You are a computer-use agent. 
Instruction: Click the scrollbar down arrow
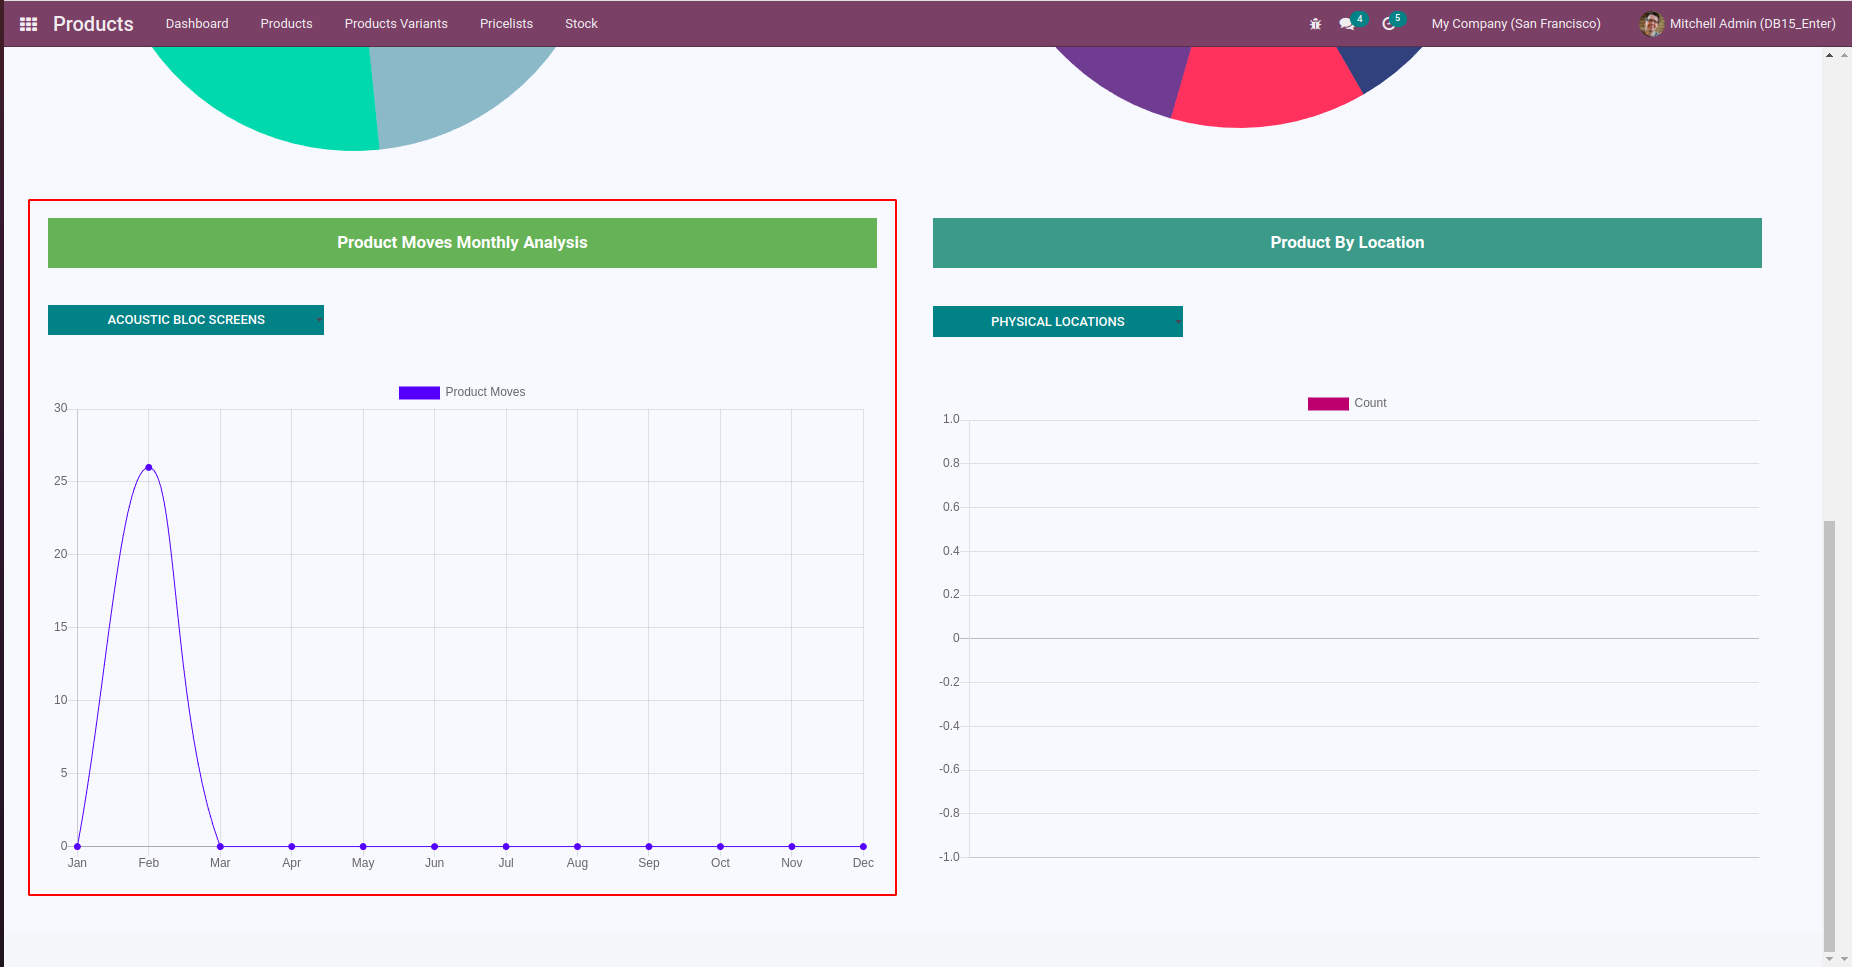[1829, 959]
